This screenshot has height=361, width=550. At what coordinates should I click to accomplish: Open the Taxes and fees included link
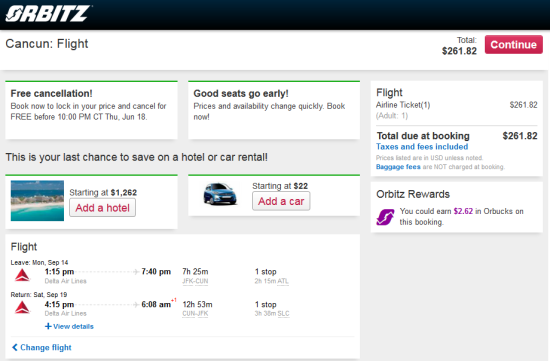tap(422, 147)
